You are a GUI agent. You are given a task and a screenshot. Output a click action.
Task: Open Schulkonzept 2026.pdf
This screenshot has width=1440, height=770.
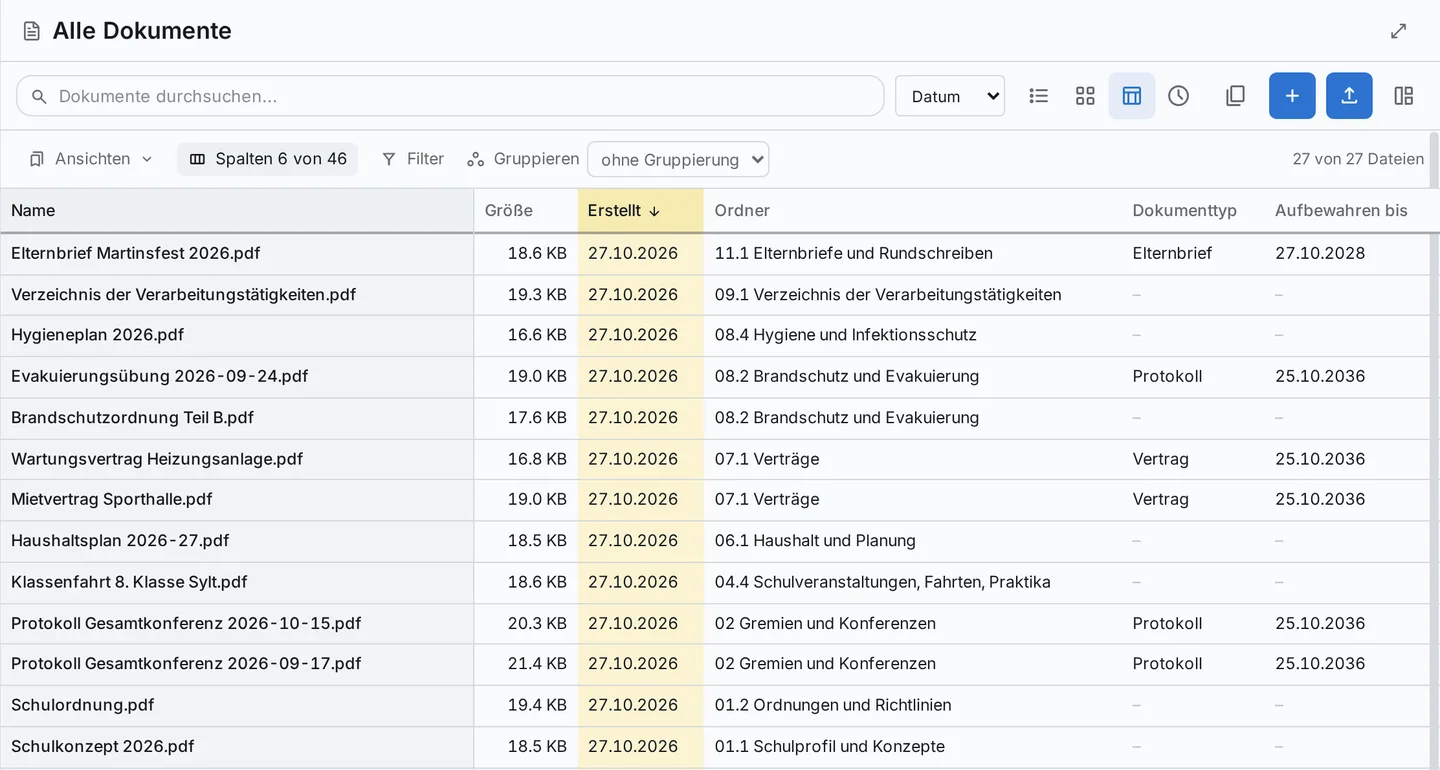pyautogui.click(x=102, y=746)
